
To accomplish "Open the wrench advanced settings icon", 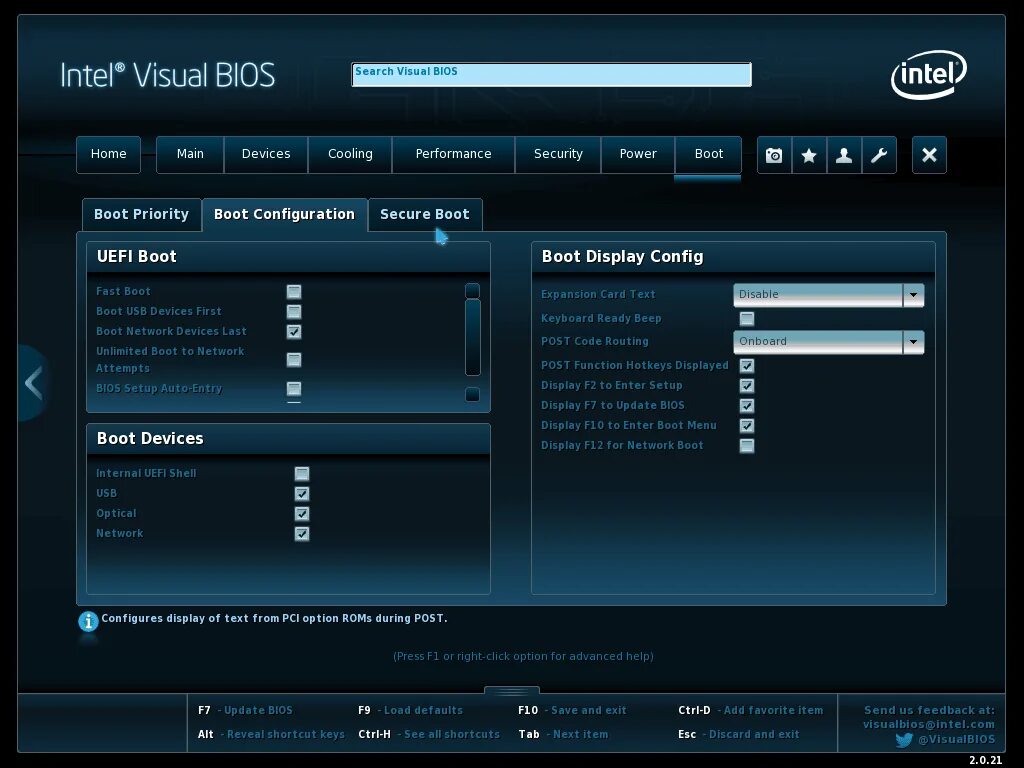I will (879, 155).
